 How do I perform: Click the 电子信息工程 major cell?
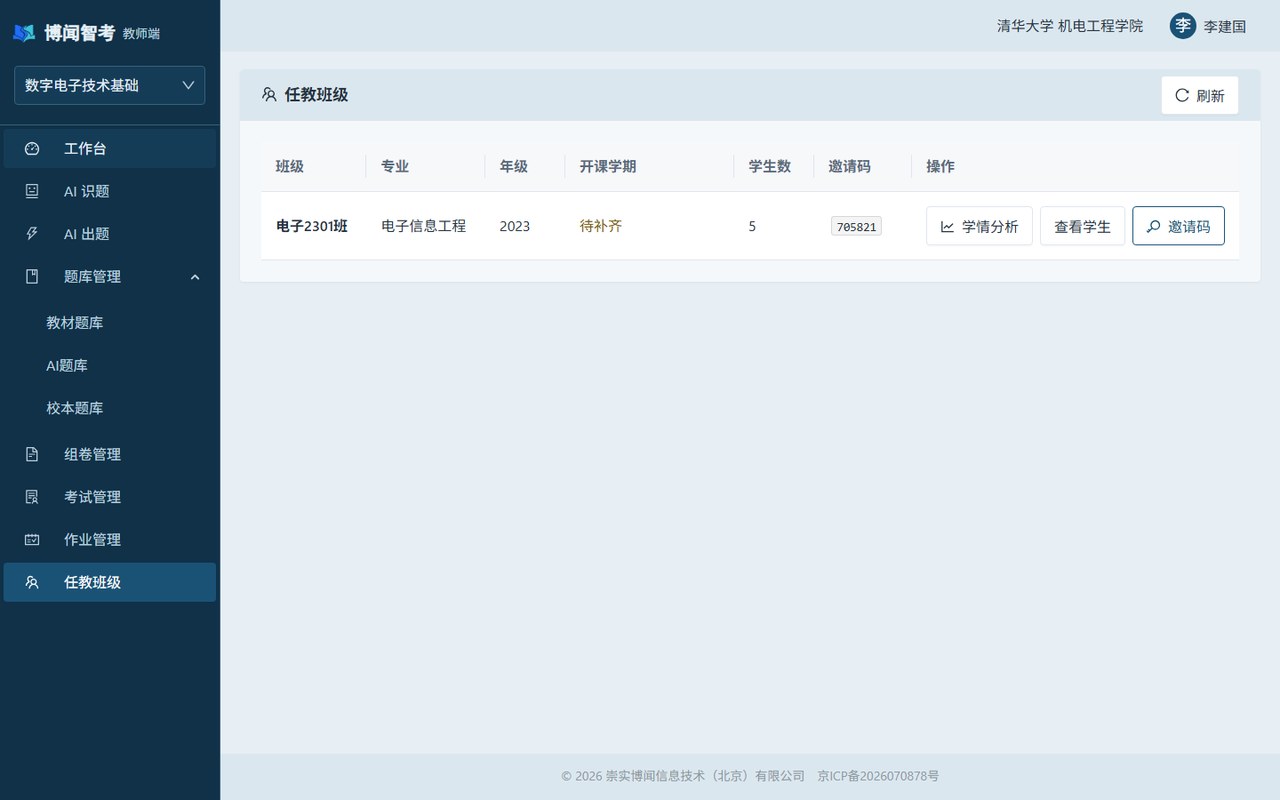click(x=424, y=226)
